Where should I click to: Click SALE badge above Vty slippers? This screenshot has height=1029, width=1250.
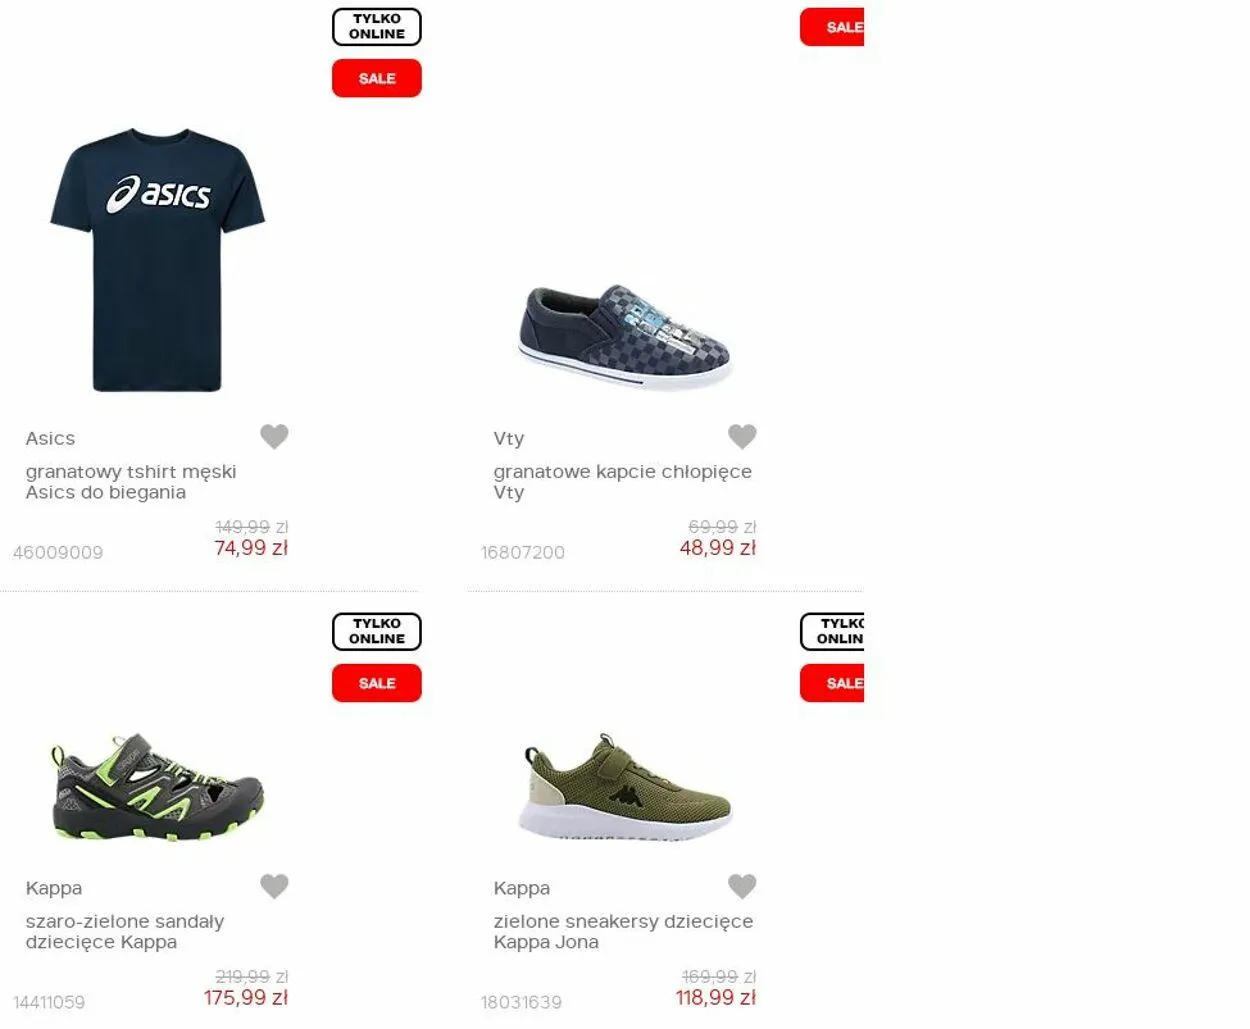832,27
